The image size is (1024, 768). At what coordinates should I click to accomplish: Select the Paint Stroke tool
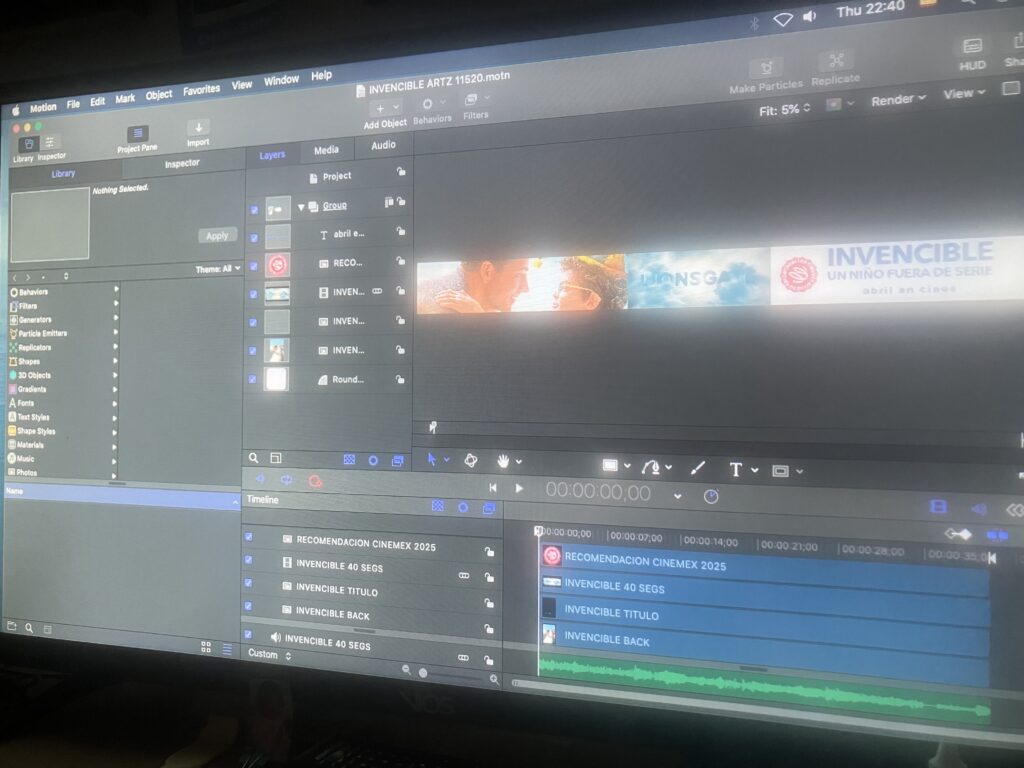point(697,468)
